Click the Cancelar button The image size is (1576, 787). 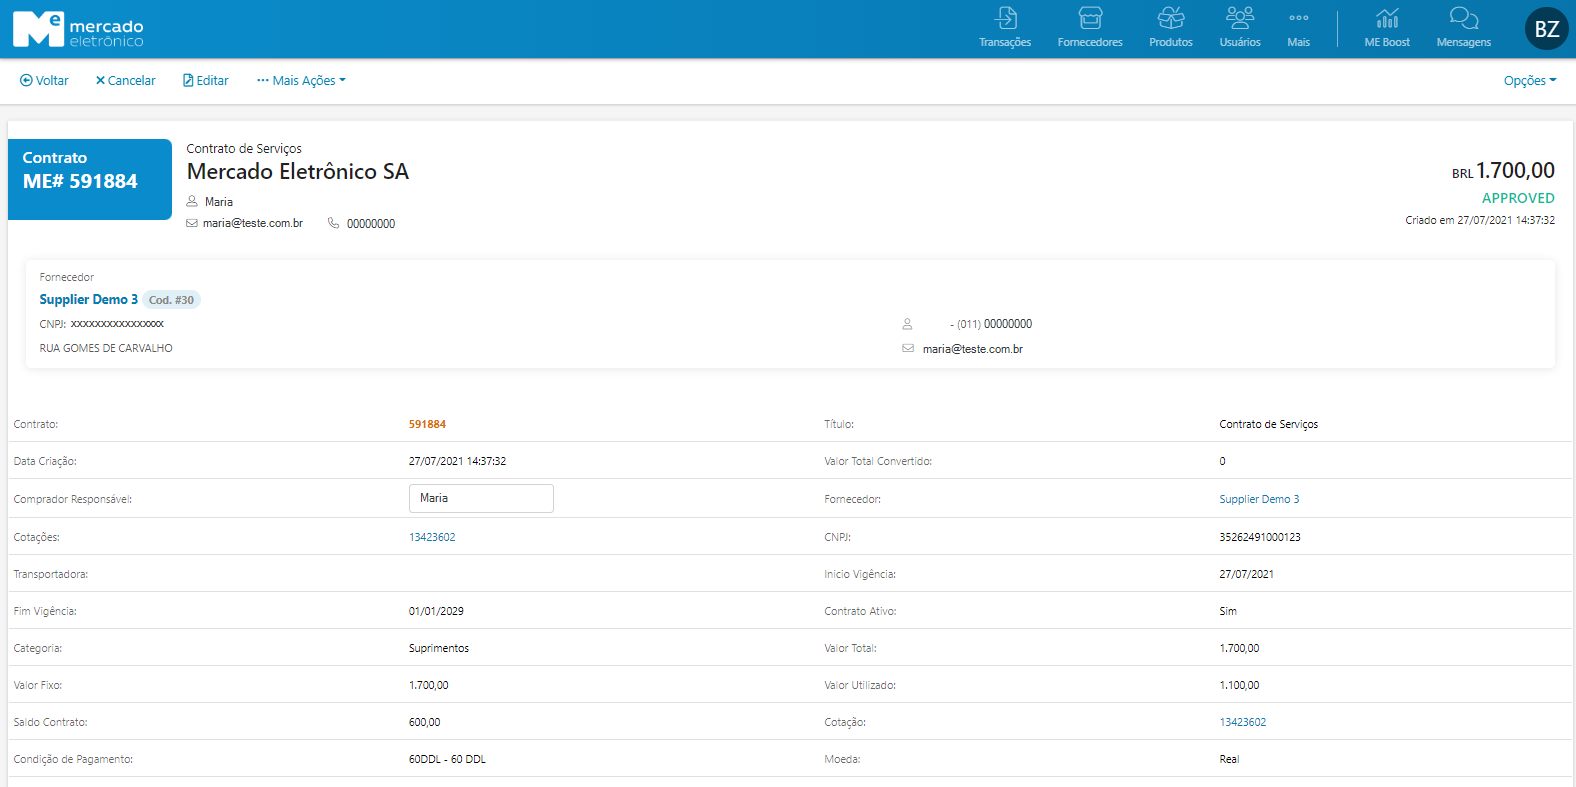click(126, 81)
